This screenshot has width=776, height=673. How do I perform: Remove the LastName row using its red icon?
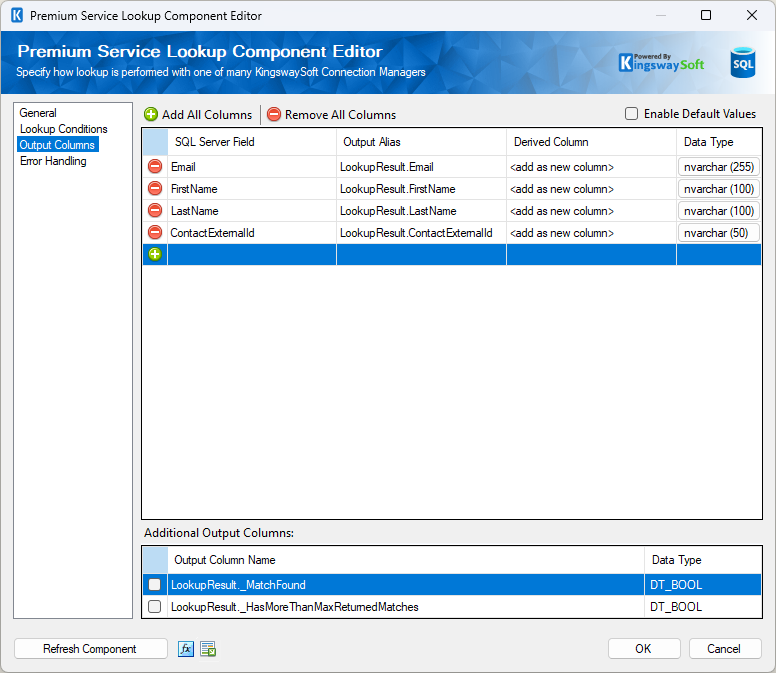tap(155, 210)
